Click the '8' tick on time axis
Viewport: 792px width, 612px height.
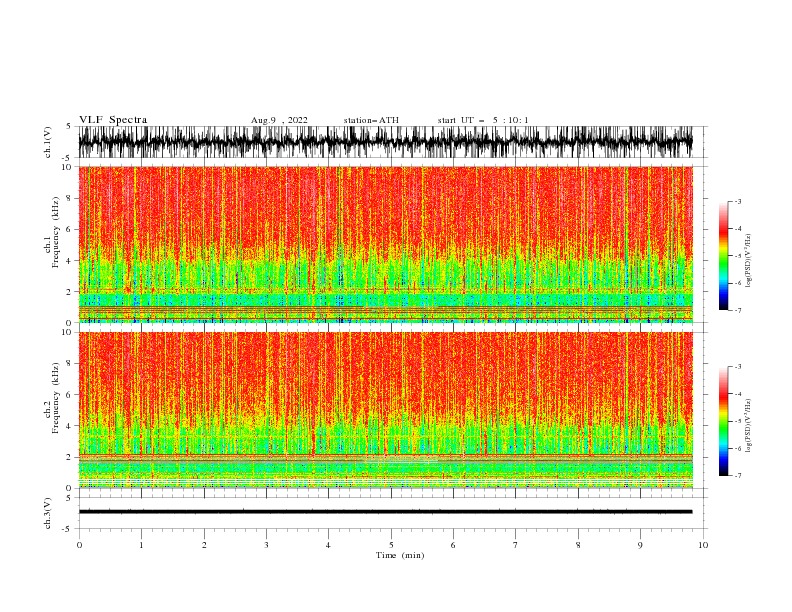pos(578,545)
